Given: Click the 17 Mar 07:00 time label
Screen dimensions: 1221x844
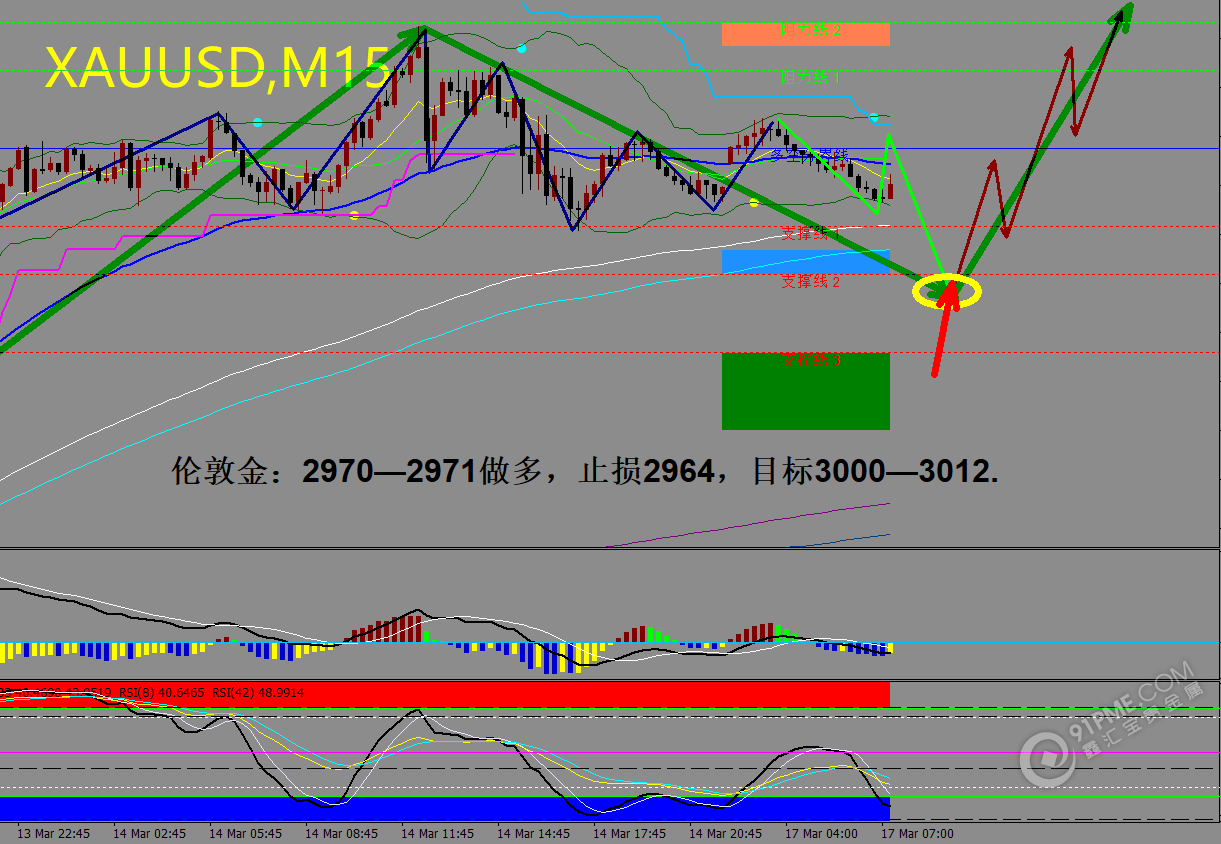Looking at the screenshot, I should pyautogui.click(x=917, y=833).
